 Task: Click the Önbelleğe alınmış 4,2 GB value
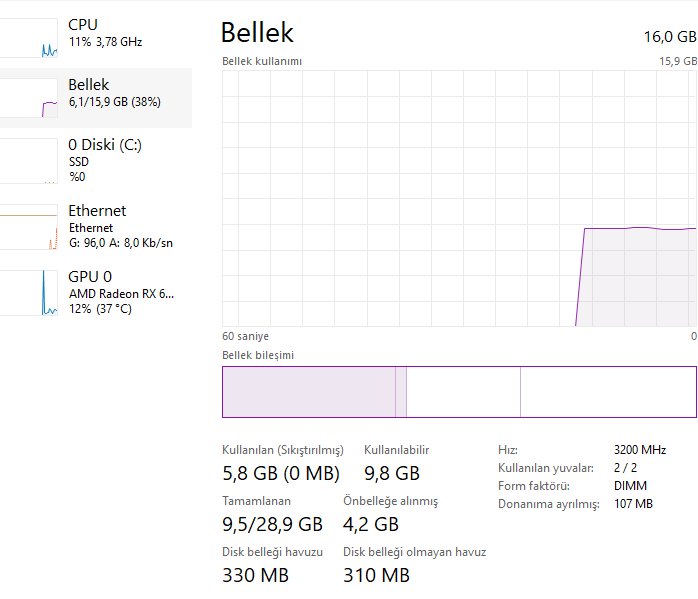pyautogui.click(x=370, y=524)
